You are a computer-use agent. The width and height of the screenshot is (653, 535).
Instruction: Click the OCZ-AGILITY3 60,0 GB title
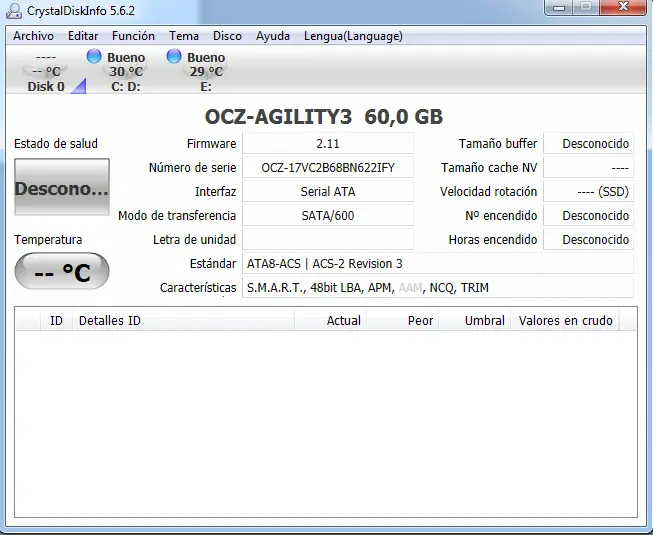point(324,117)
